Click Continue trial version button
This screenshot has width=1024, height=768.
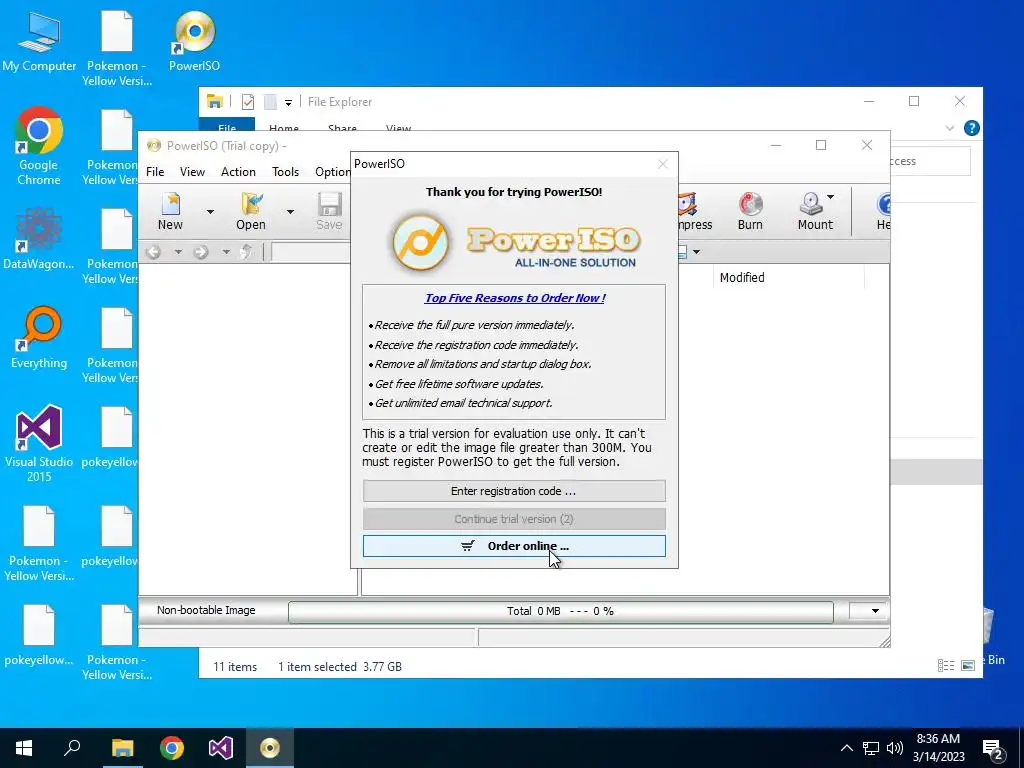coord(514,519)
